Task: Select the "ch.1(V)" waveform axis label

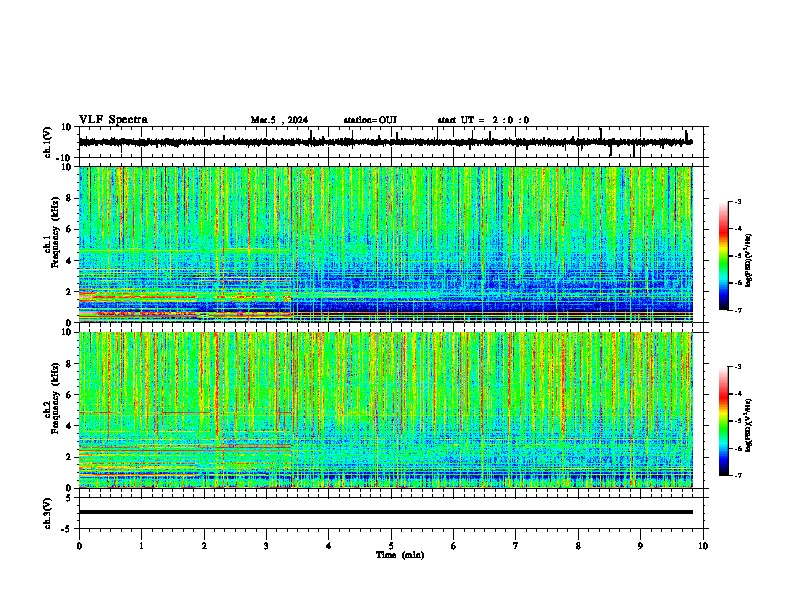Action: click(48, 142)
